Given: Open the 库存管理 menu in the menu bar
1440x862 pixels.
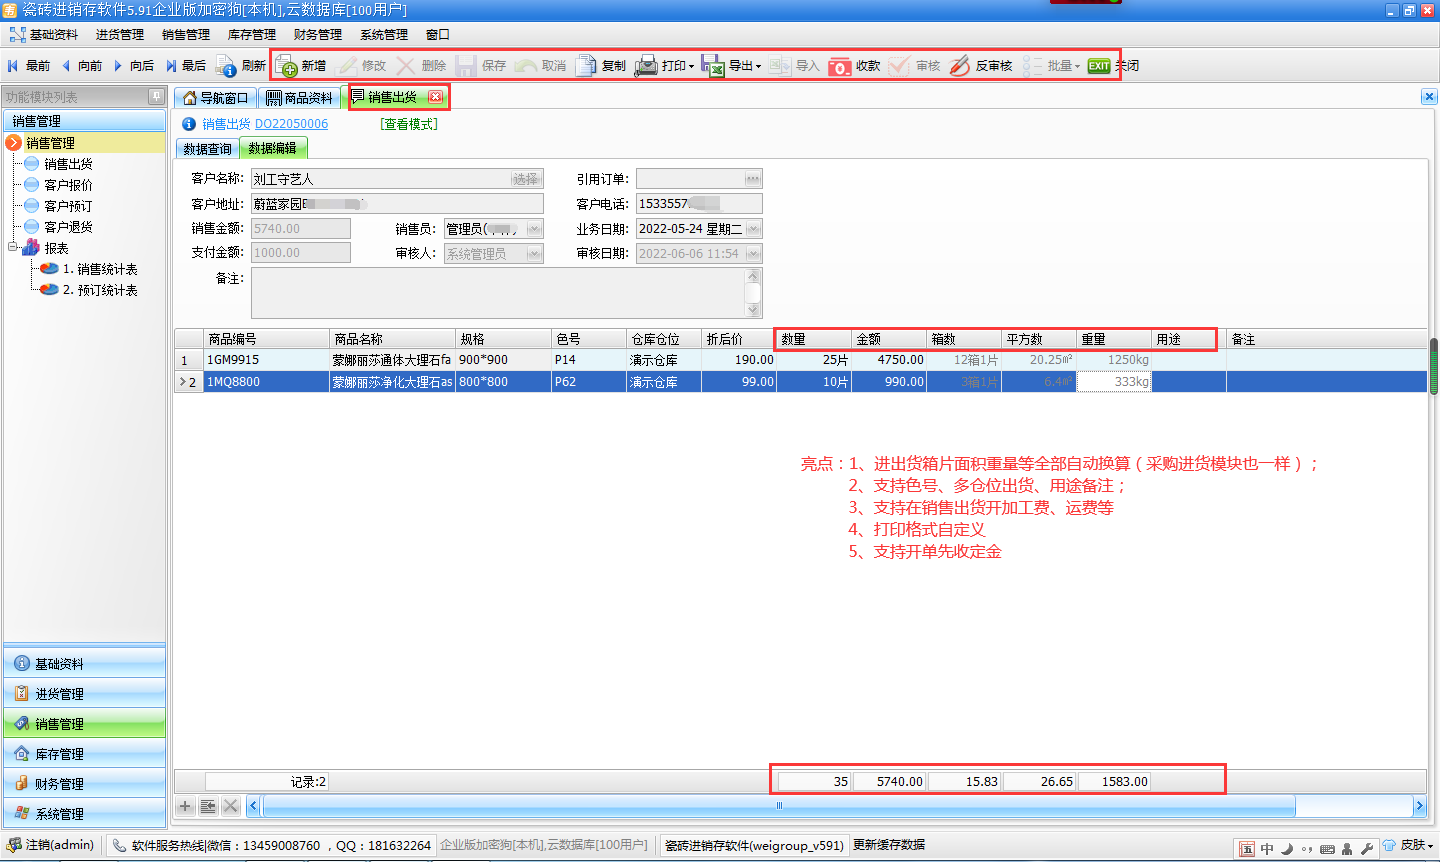Looking at the screenshot, I should coord(252,35).
